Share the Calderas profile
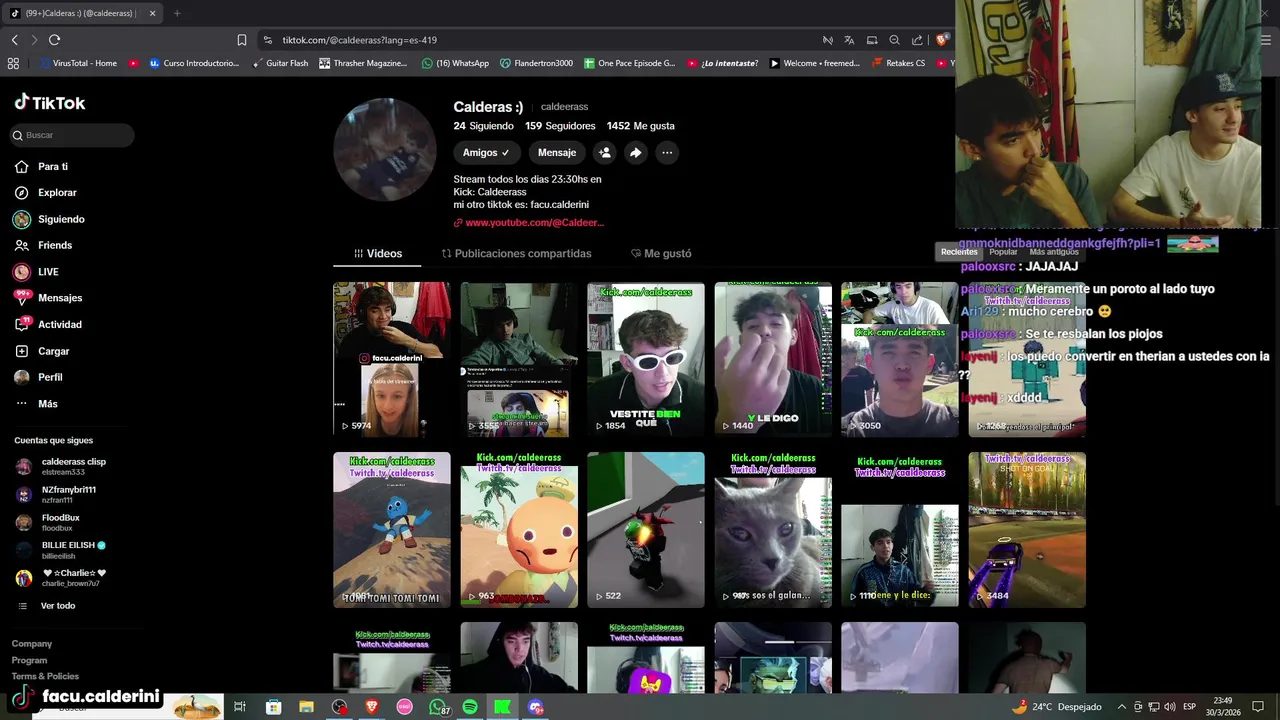Screen dimensions: 1280x720 point(635,153)
